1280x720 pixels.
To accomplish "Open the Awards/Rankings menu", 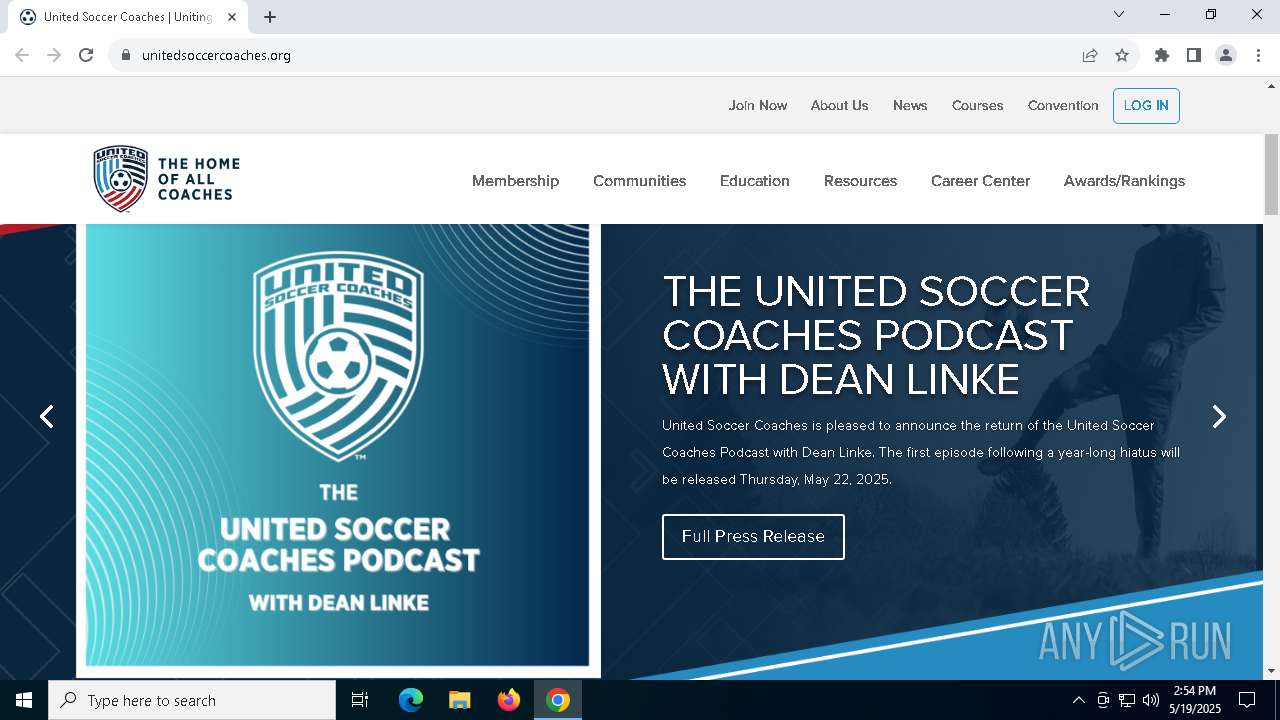I will (1124, 181).
